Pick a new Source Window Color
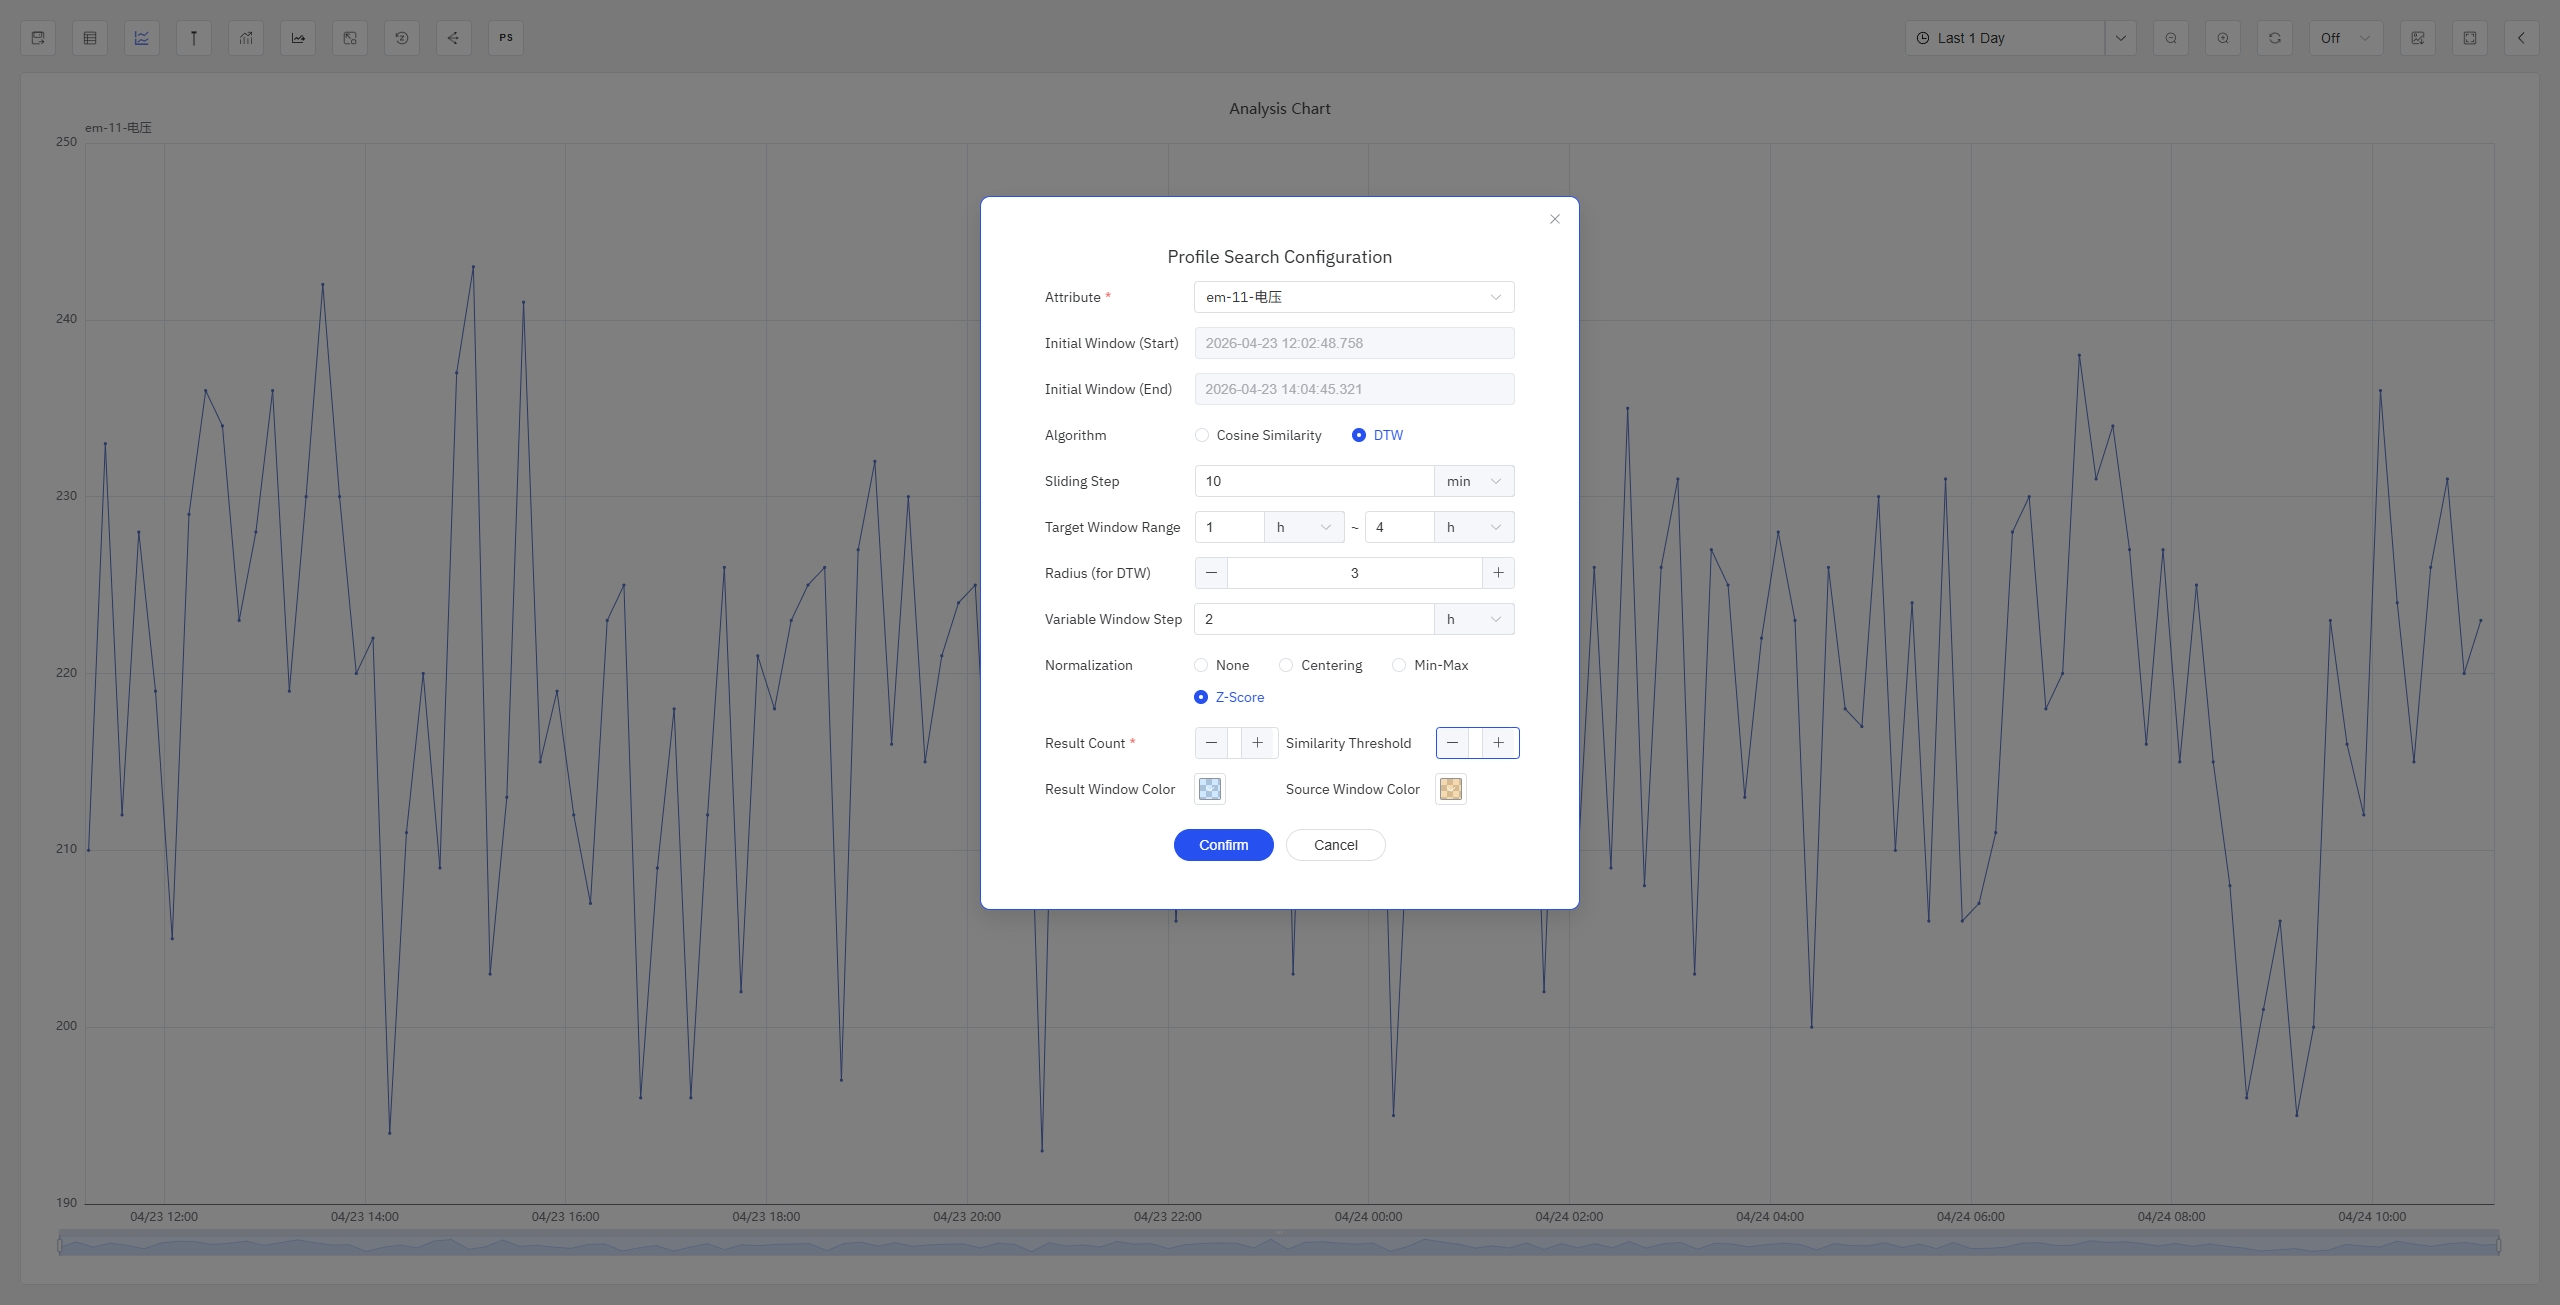 point(1449,789)
